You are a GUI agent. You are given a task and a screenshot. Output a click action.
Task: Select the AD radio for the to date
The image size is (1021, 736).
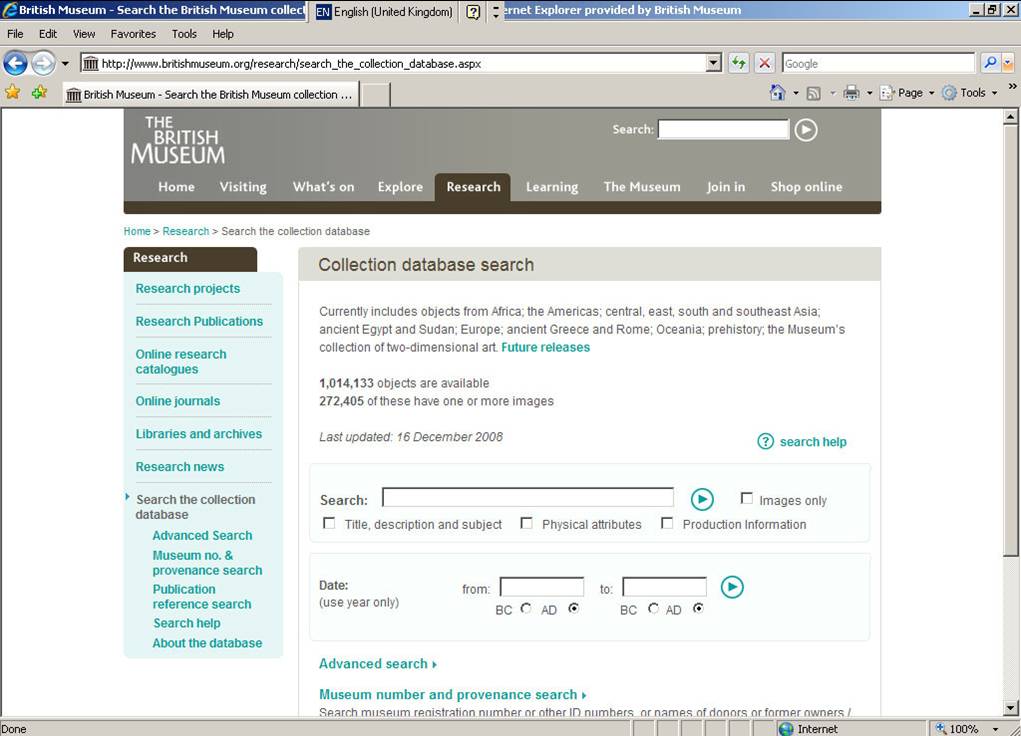point(698,608)
